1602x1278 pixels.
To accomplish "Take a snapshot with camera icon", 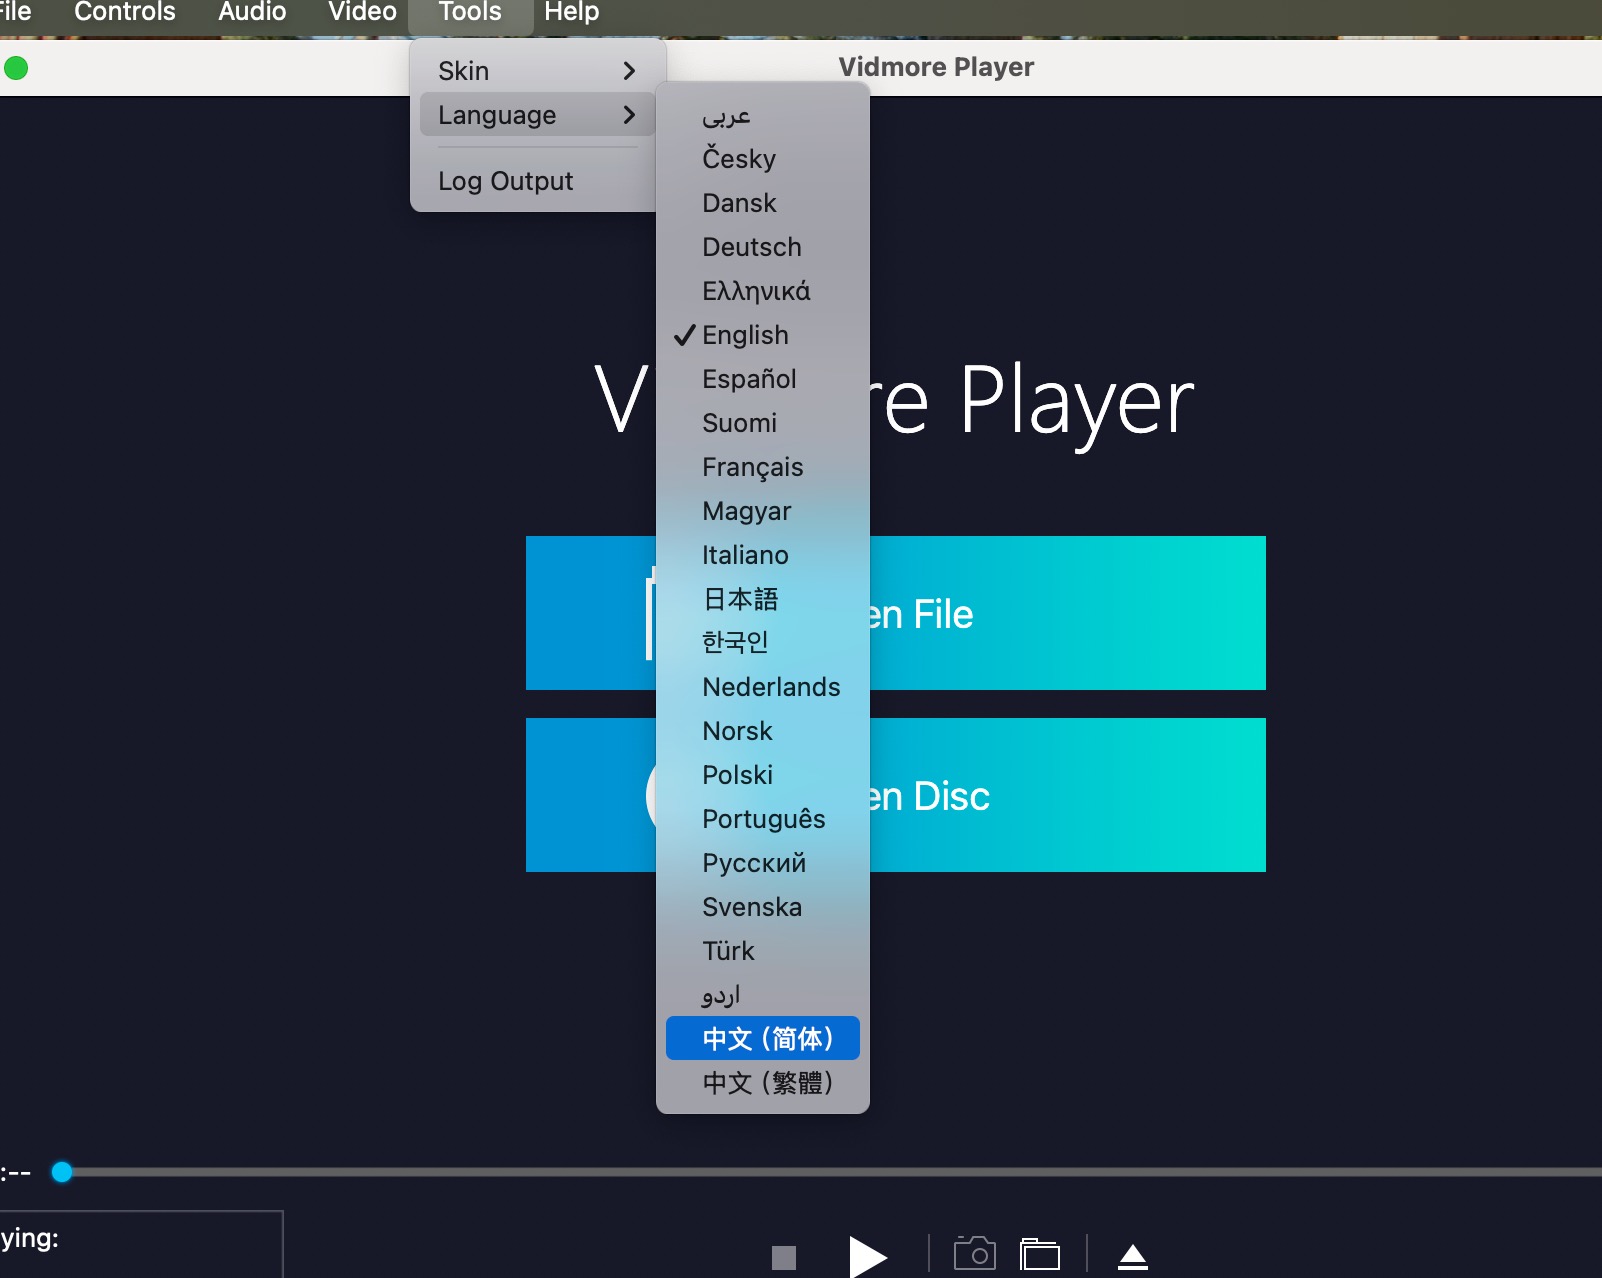I will (x=975, y=1253).
